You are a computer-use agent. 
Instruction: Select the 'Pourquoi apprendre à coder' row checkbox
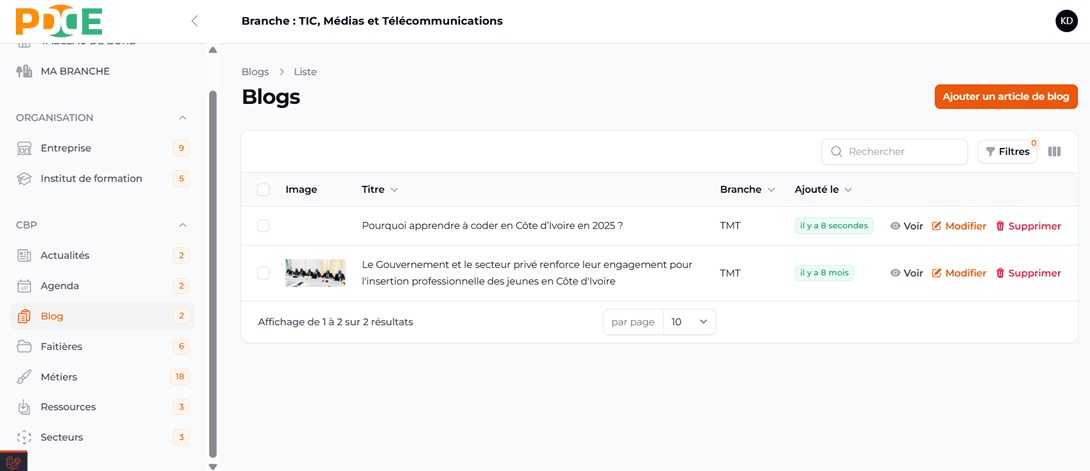(x=263, y=226)
